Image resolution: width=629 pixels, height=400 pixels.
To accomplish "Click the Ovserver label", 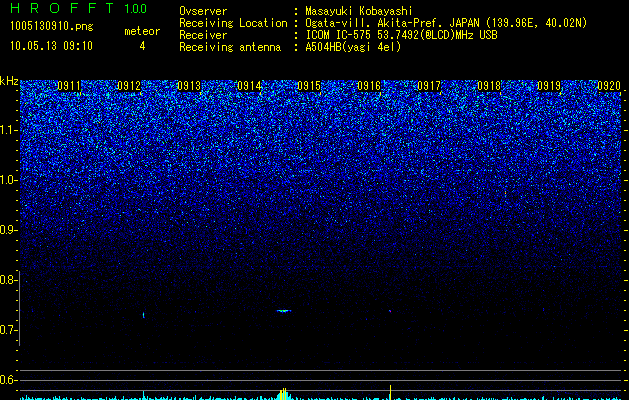I will tap(203, 11).
